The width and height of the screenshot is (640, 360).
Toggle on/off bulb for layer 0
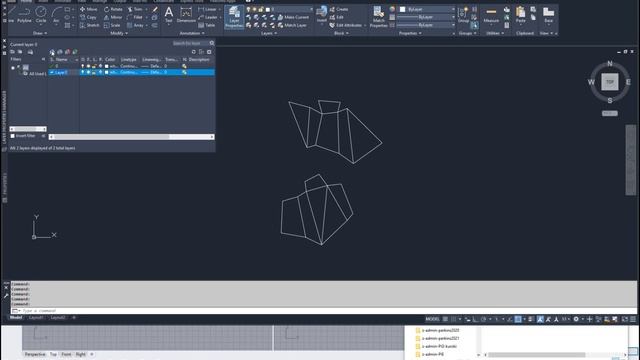(83, 66)
